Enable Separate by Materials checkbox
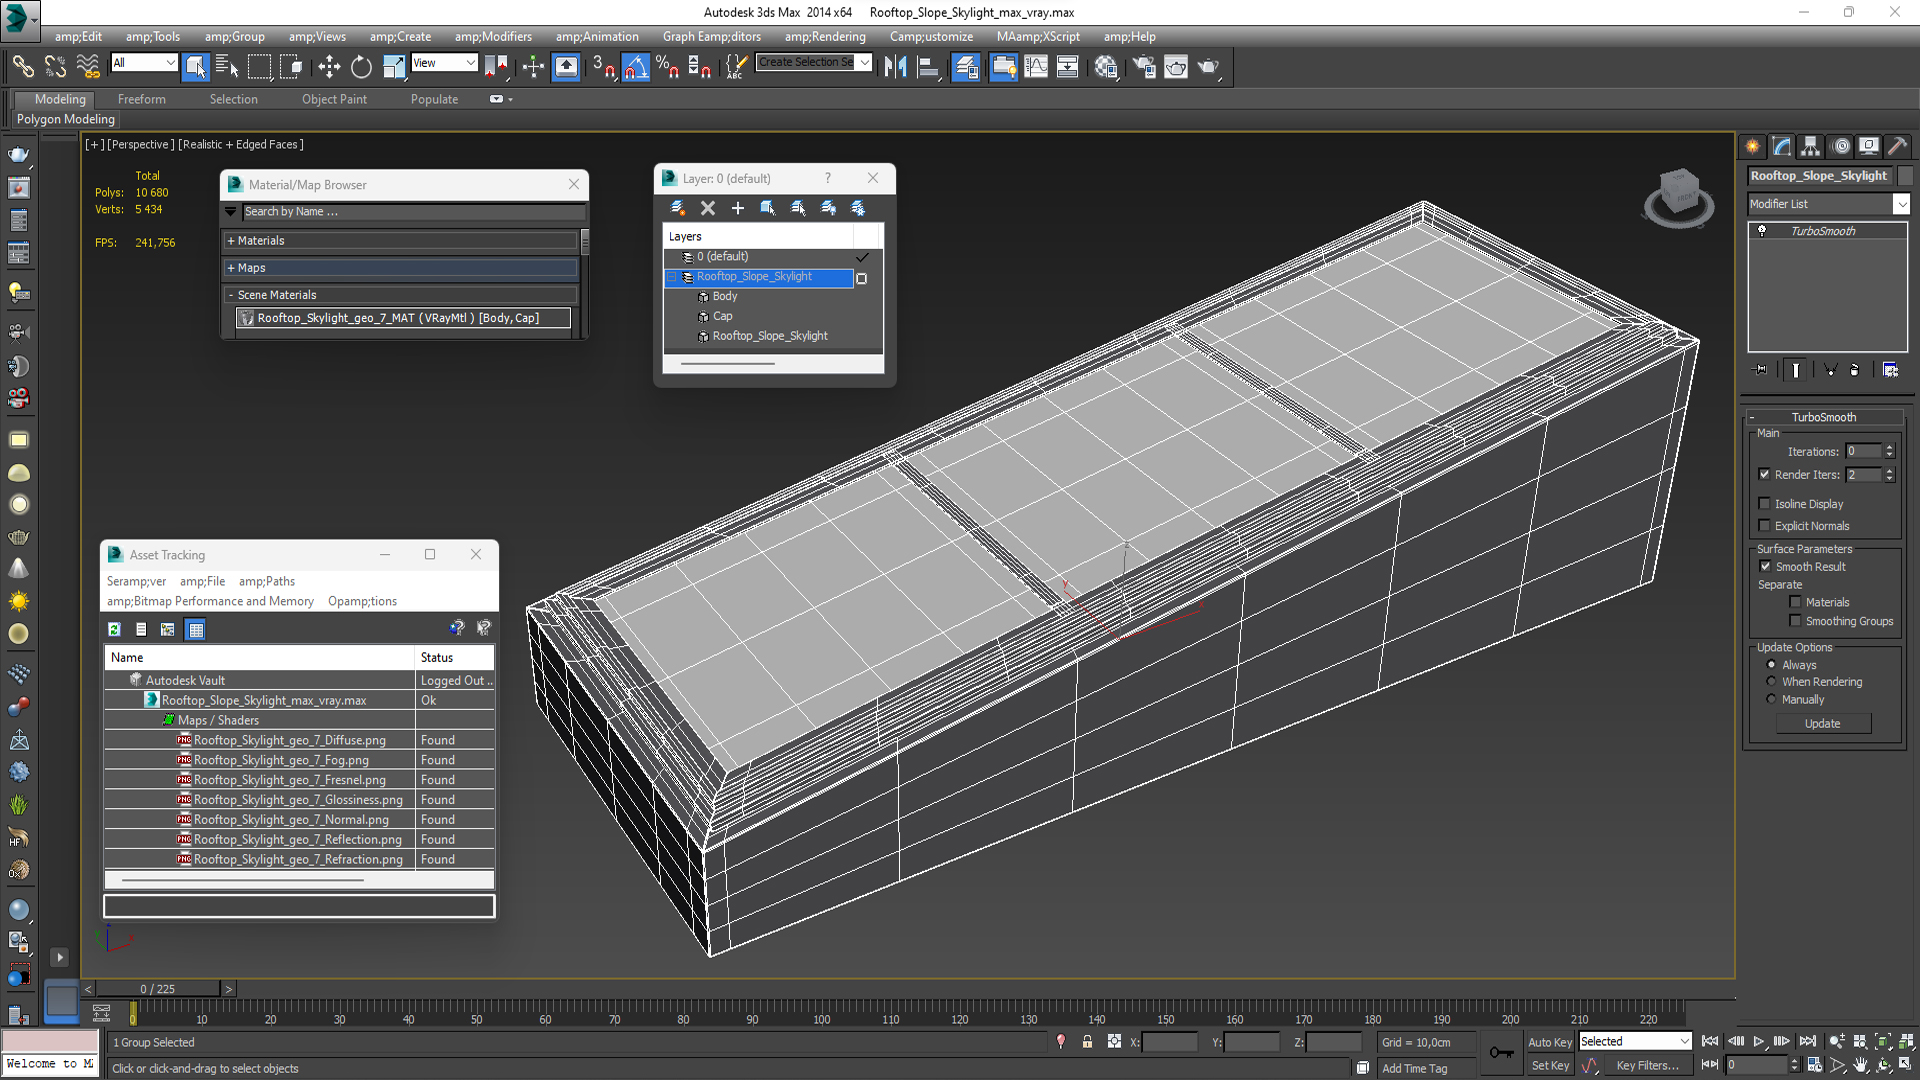The image size is (1920, 1080). 1795,602
